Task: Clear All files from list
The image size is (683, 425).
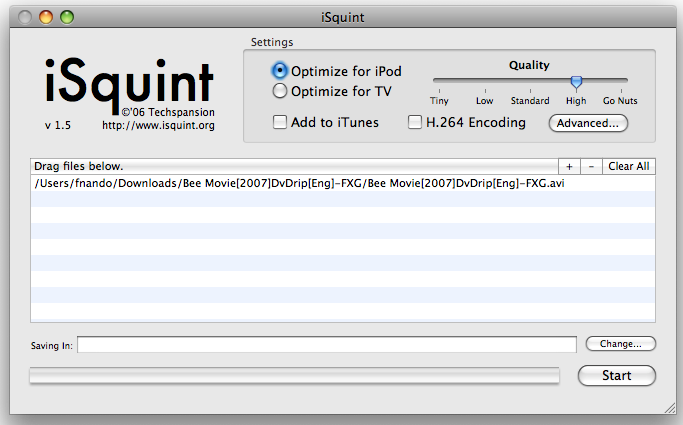Action: click(629, 166)
